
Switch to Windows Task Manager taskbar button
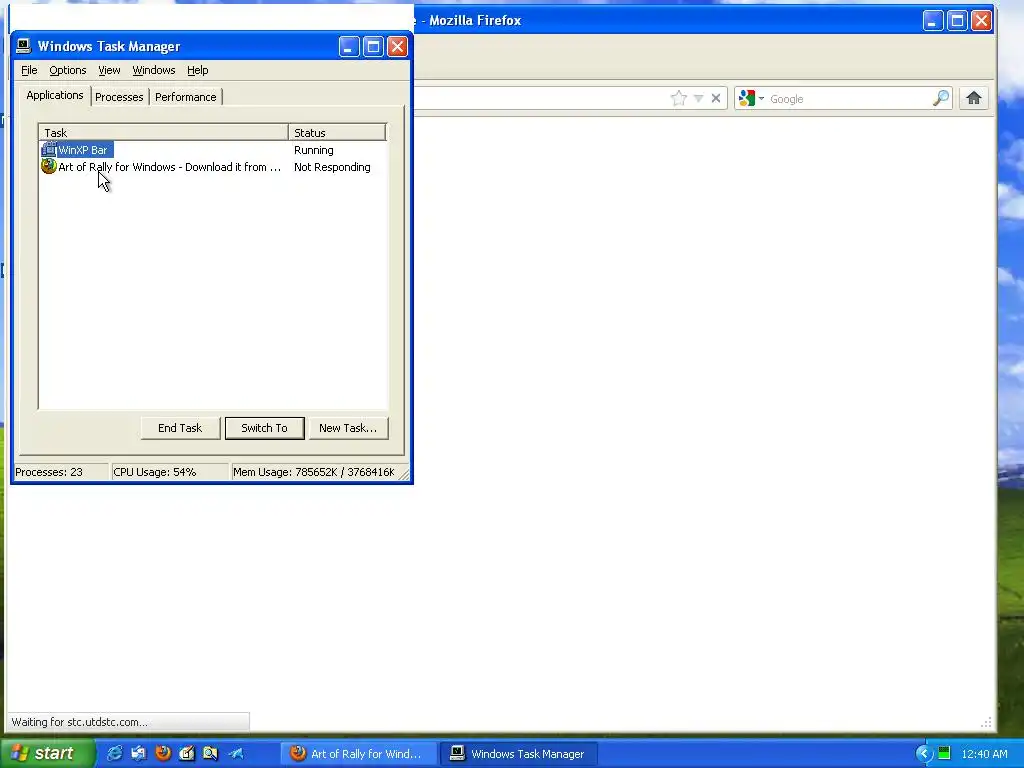pos(519,754)
